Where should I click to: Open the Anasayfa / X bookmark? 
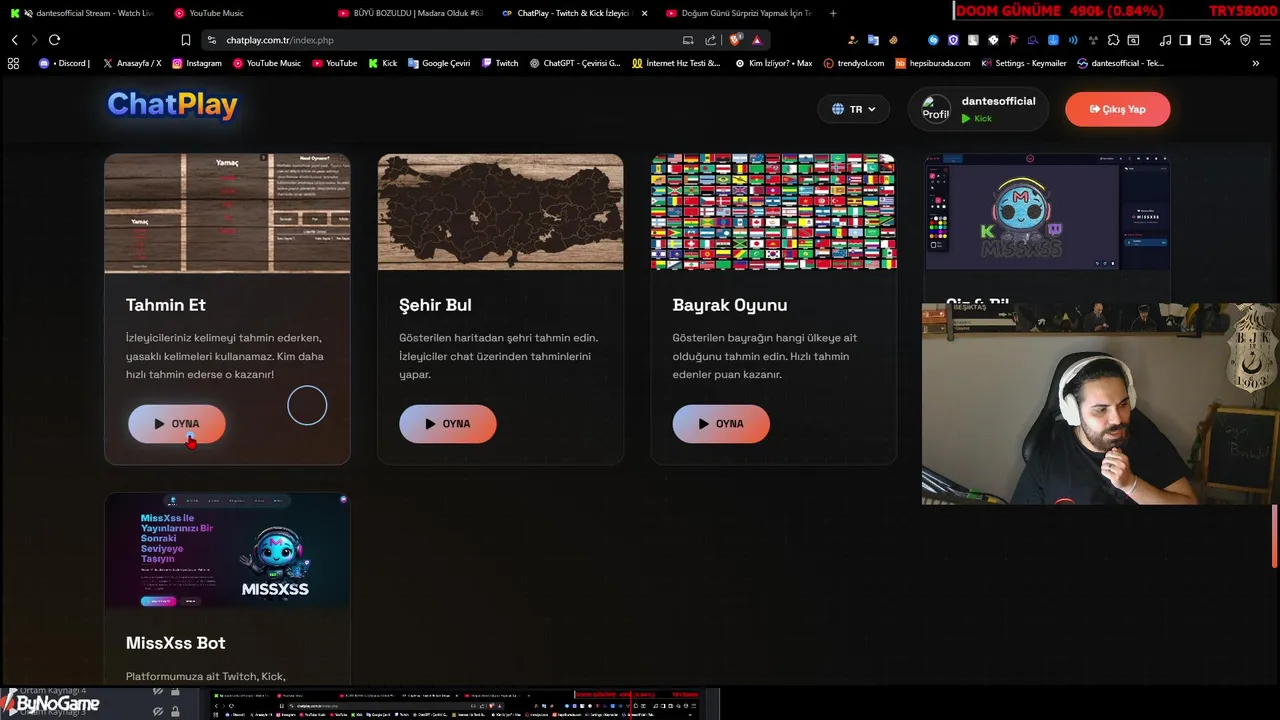coord(132,63)
